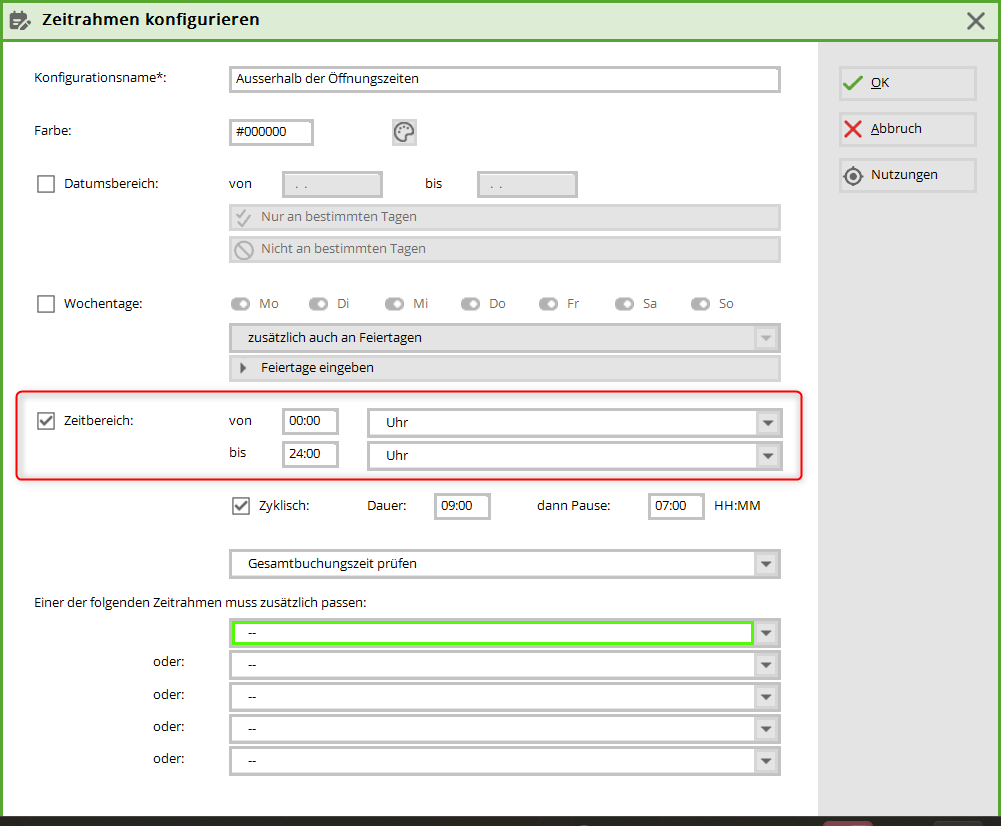The height and width of the screenshot is (826, 1001).
Task: Open the color palette picker icon
Action: [x=404, y=132]
